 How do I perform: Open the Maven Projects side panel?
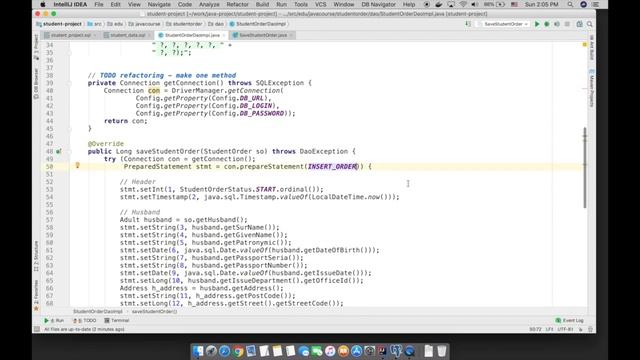click(x=592, y=88)
